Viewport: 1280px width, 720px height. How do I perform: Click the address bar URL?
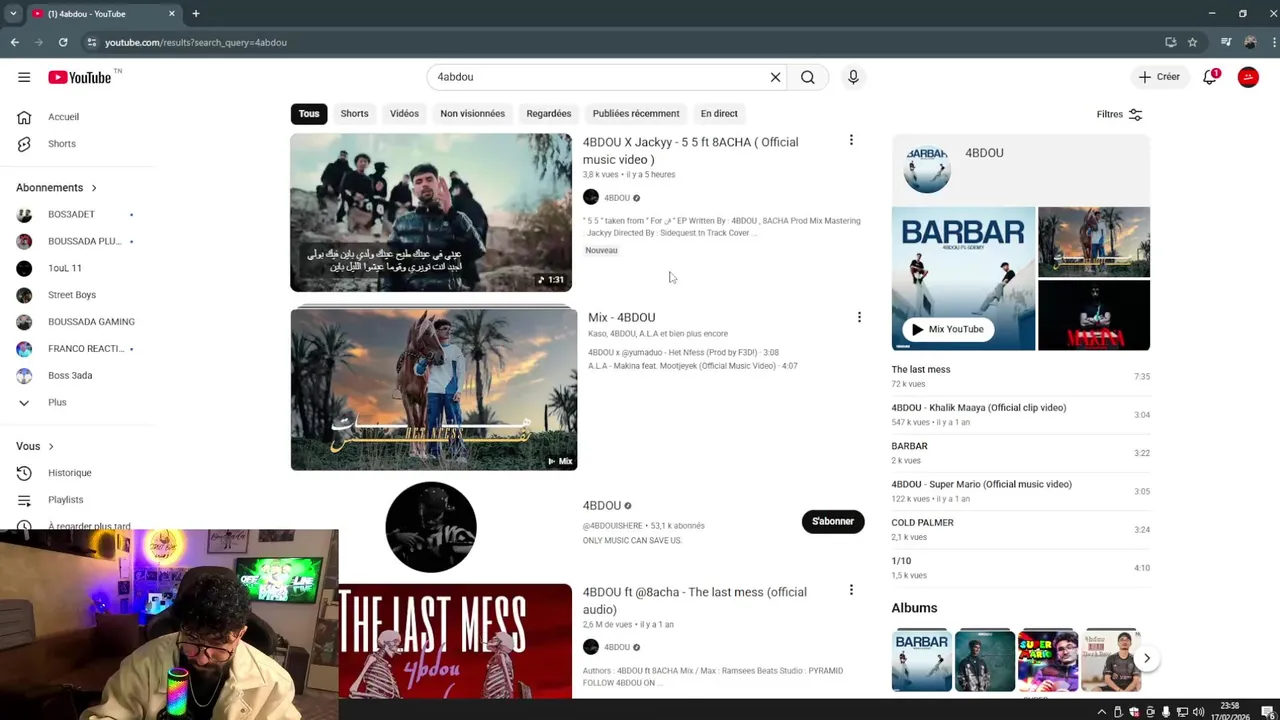pyautogui.click(x=196, y=43)
